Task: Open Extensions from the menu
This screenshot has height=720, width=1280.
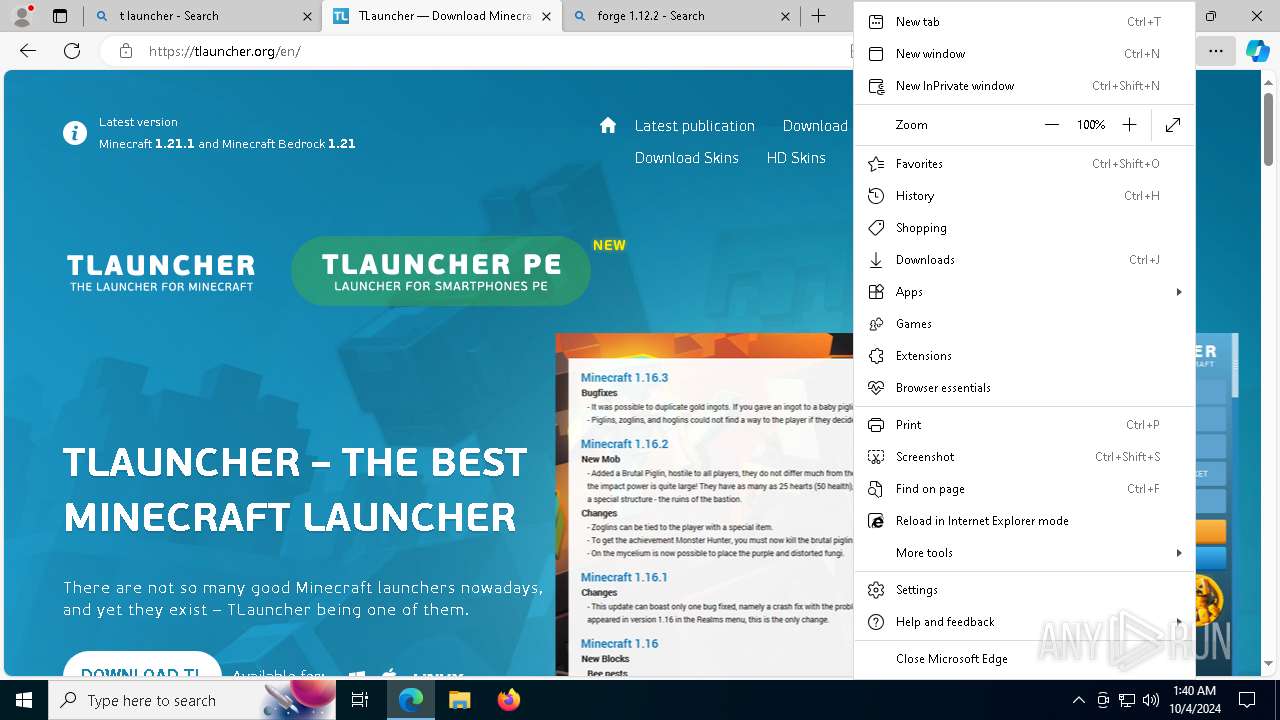Action: pos(1024,356)
